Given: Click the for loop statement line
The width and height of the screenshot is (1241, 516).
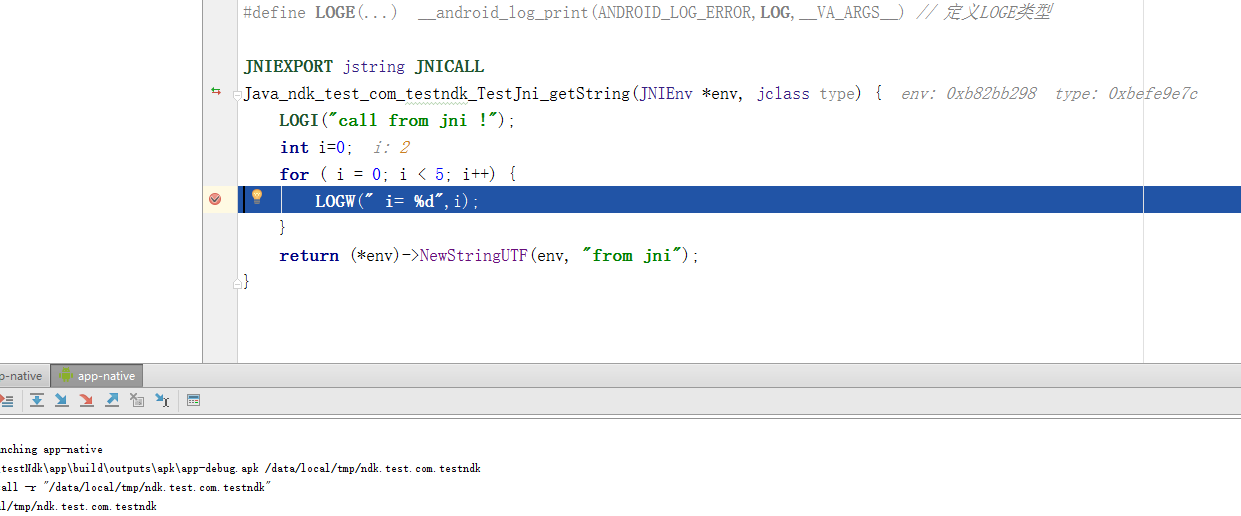Looking at the screenshot, I should click(398, 175).
